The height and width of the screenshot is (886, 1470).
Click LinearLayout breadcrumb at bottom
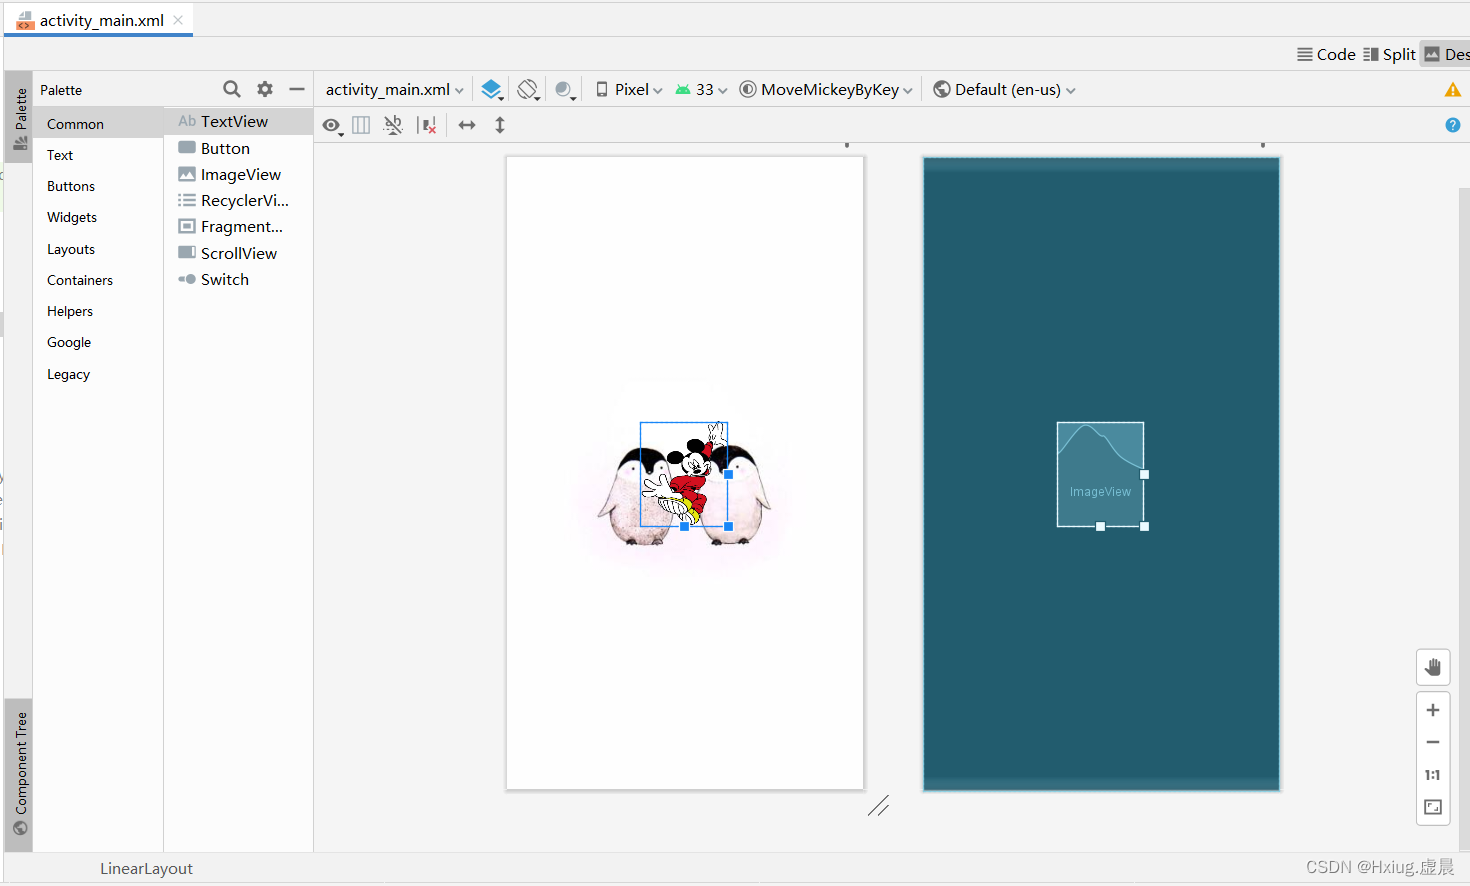click(x=146, y=868)
